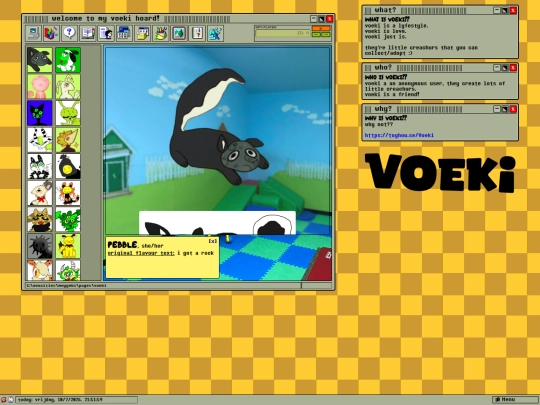Choose the black and white cat with teal eyes

40,166
